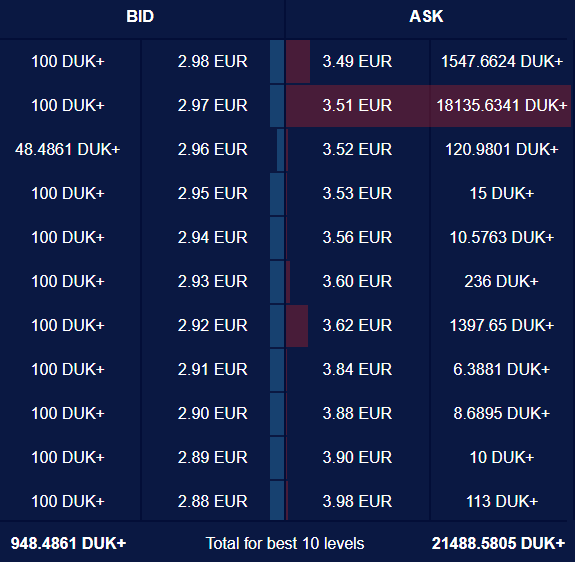Click the 3.98 EUR ask price

(357, 501)
